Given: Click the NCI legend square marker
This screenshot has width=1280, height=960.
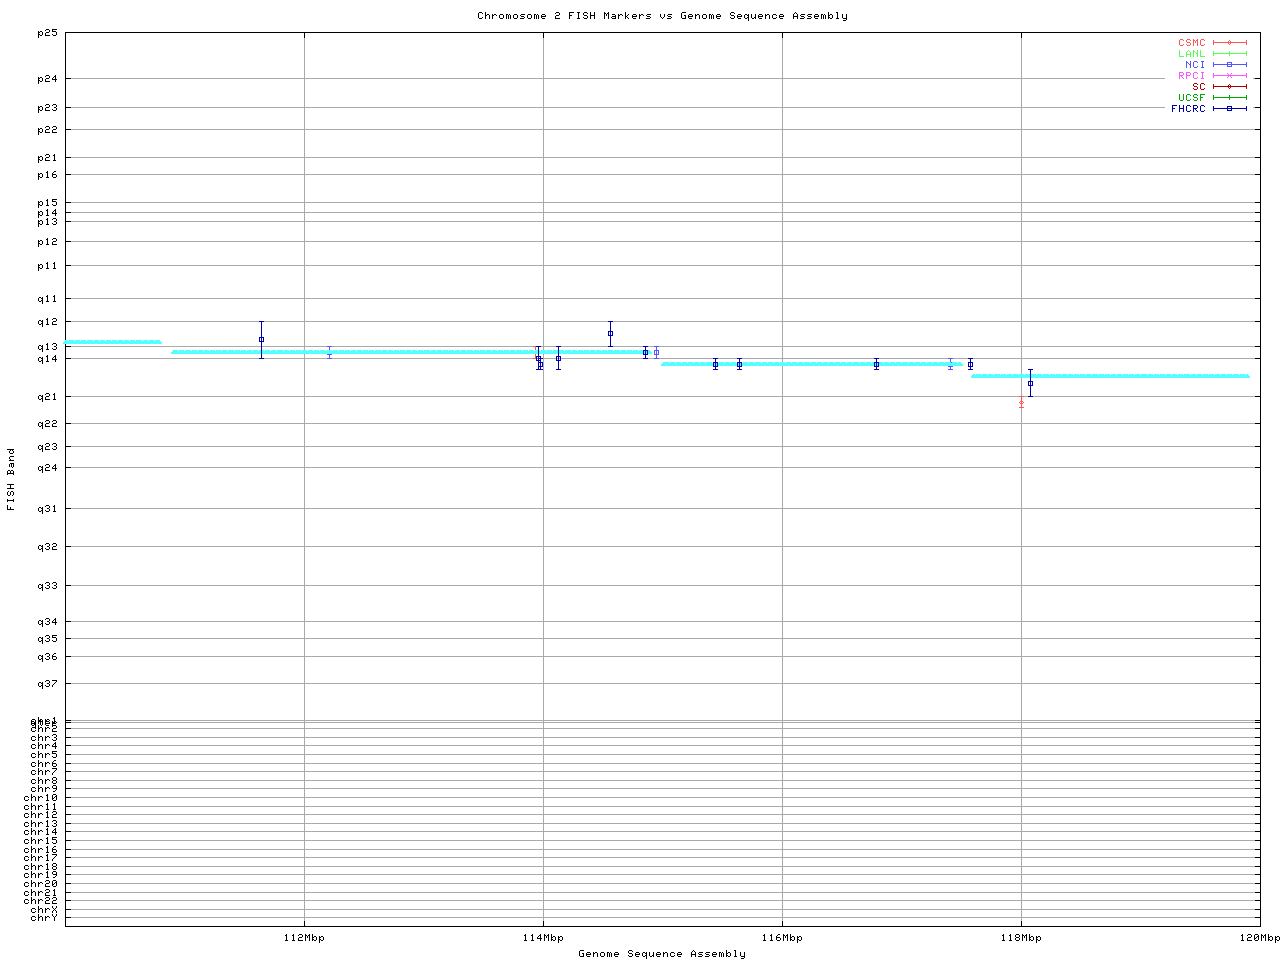Looking at the screenshot, I should (x=1229, y=65).
